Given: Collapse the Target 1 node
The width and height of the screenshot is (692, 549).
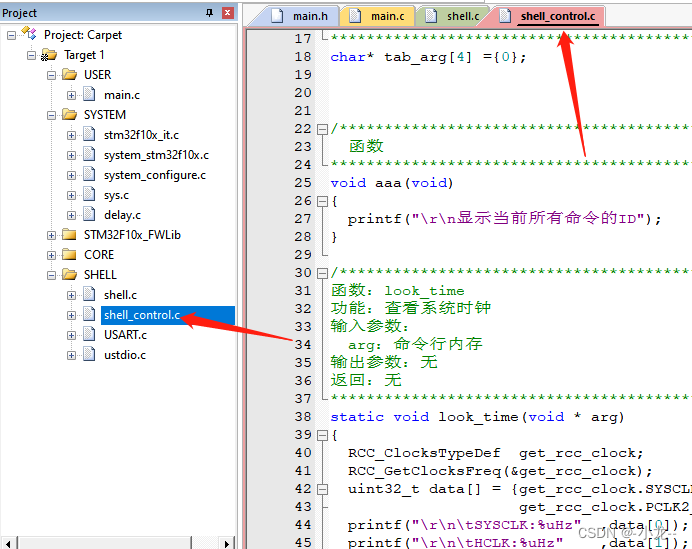Looking at the screenshot, I should [31, 55].
